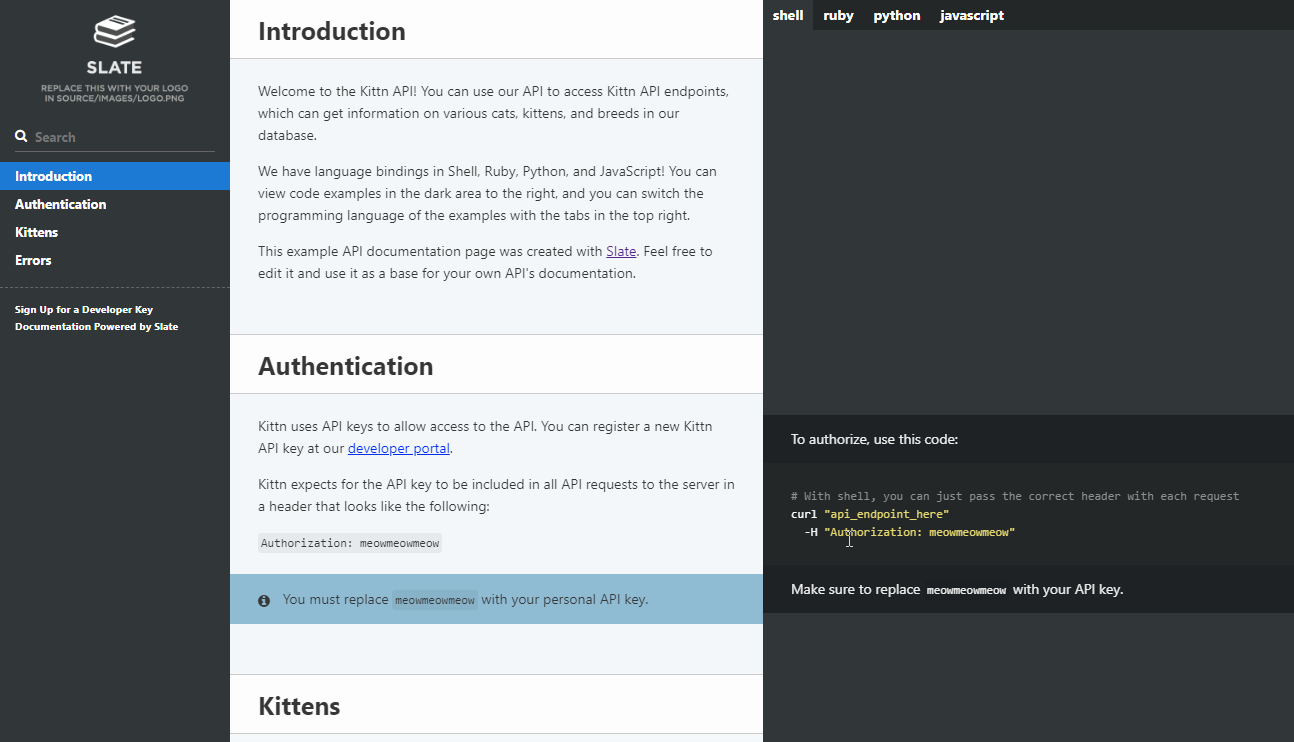The image size is (1294, 742).
Task: Open the Errors sidebar section
Action: 115,260
